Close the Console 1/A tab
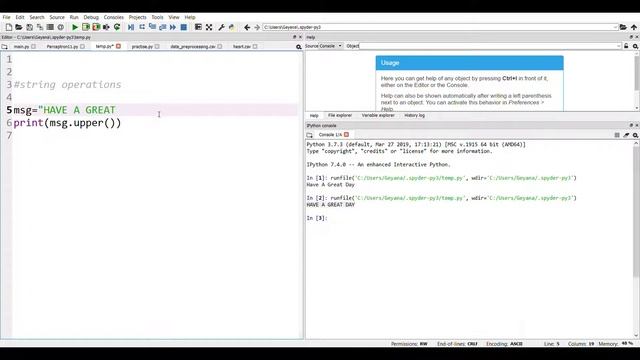Viewport: 640px width, 360px height. pyautogui.click(x=347, y=134)
